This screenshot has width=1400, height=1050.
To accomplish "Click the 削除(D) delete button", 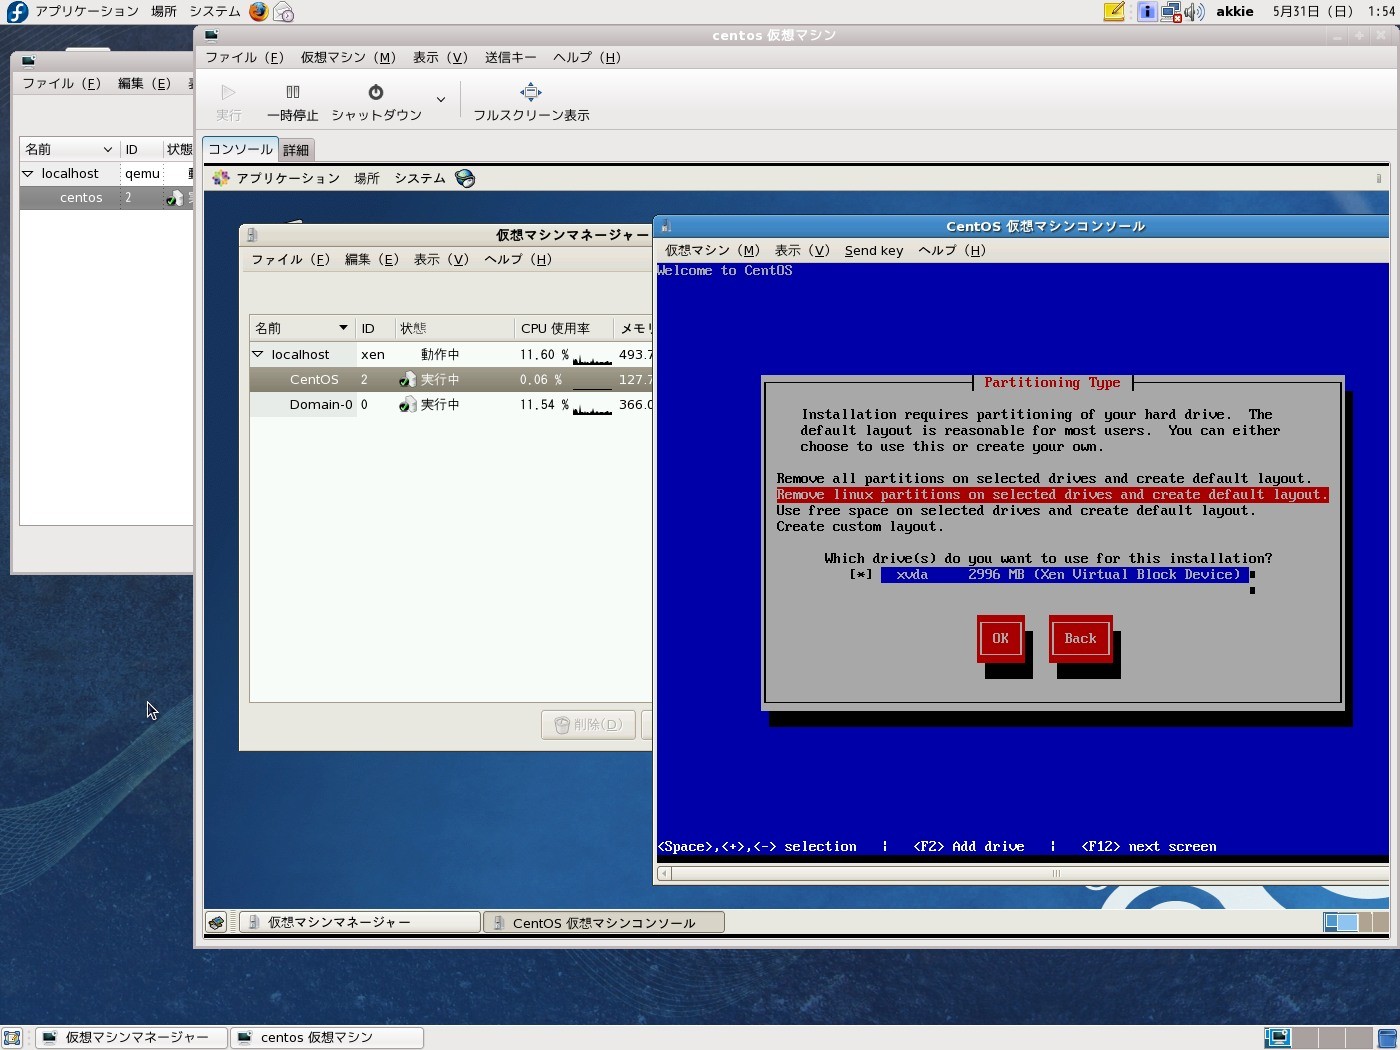I will point(588,724).
